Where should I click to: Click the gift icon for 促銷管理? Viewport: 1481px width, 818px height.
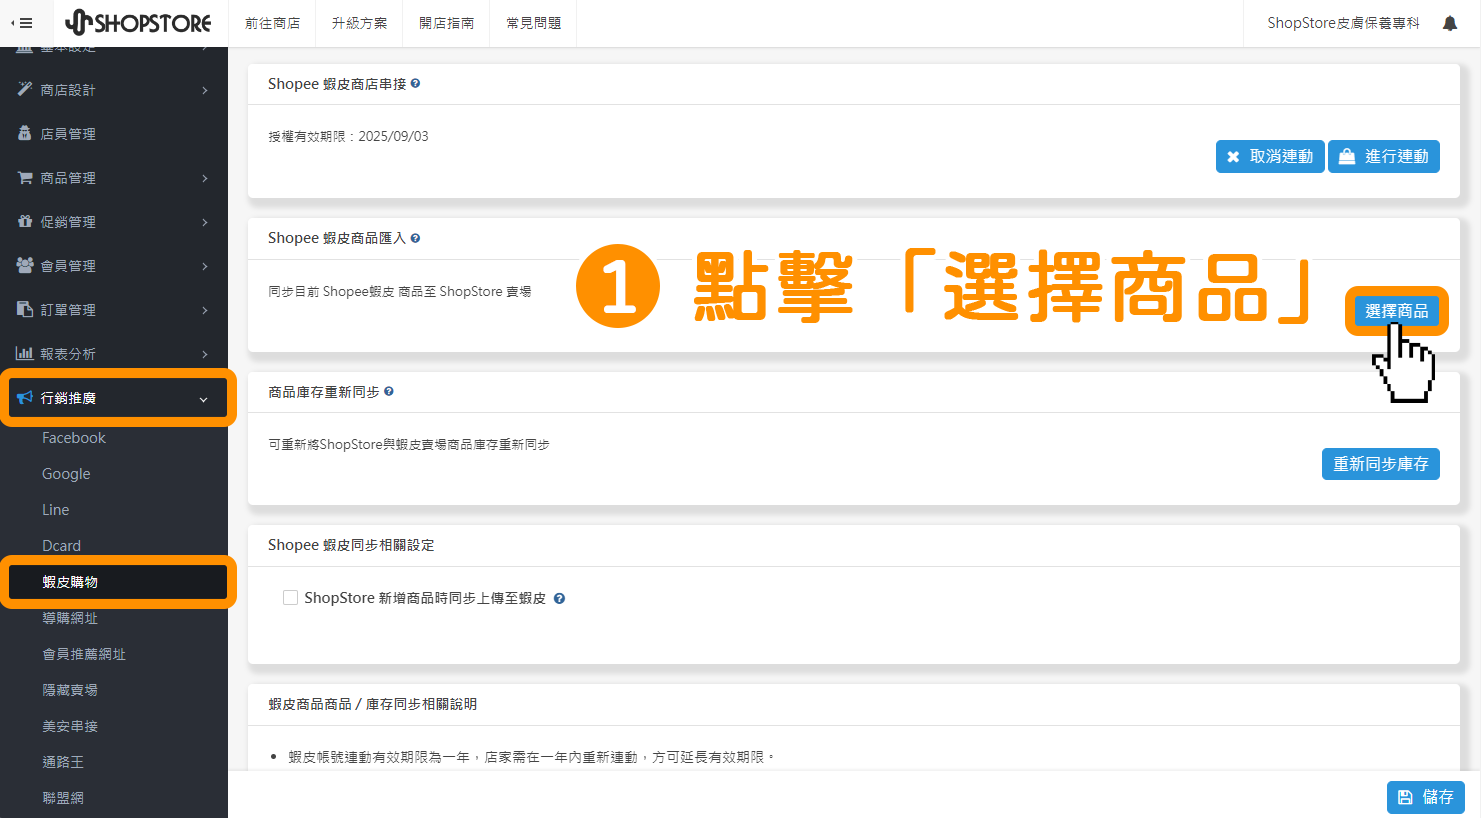pos(25,221)
